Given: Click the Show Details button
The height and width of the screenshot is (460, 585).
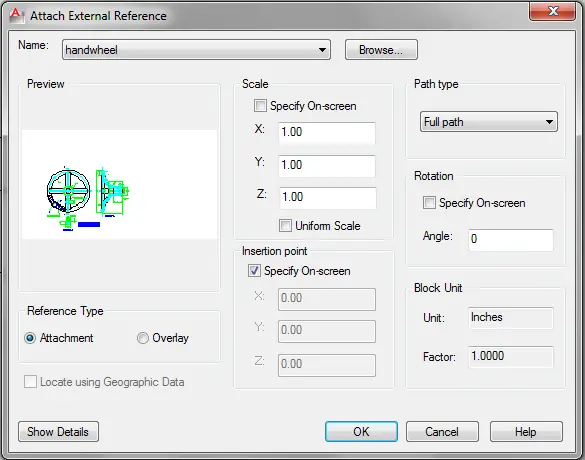Looking at the screenshot, I should tap(58, 432).
